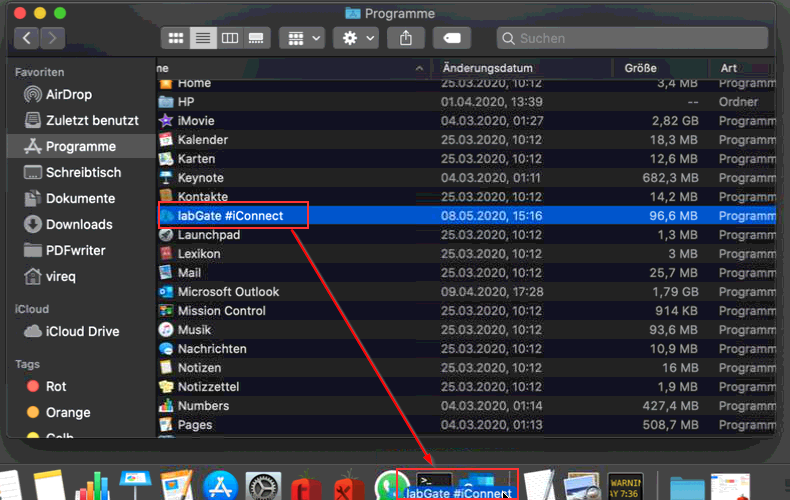Click the Share toolbar icon

(x=406, y=38)
